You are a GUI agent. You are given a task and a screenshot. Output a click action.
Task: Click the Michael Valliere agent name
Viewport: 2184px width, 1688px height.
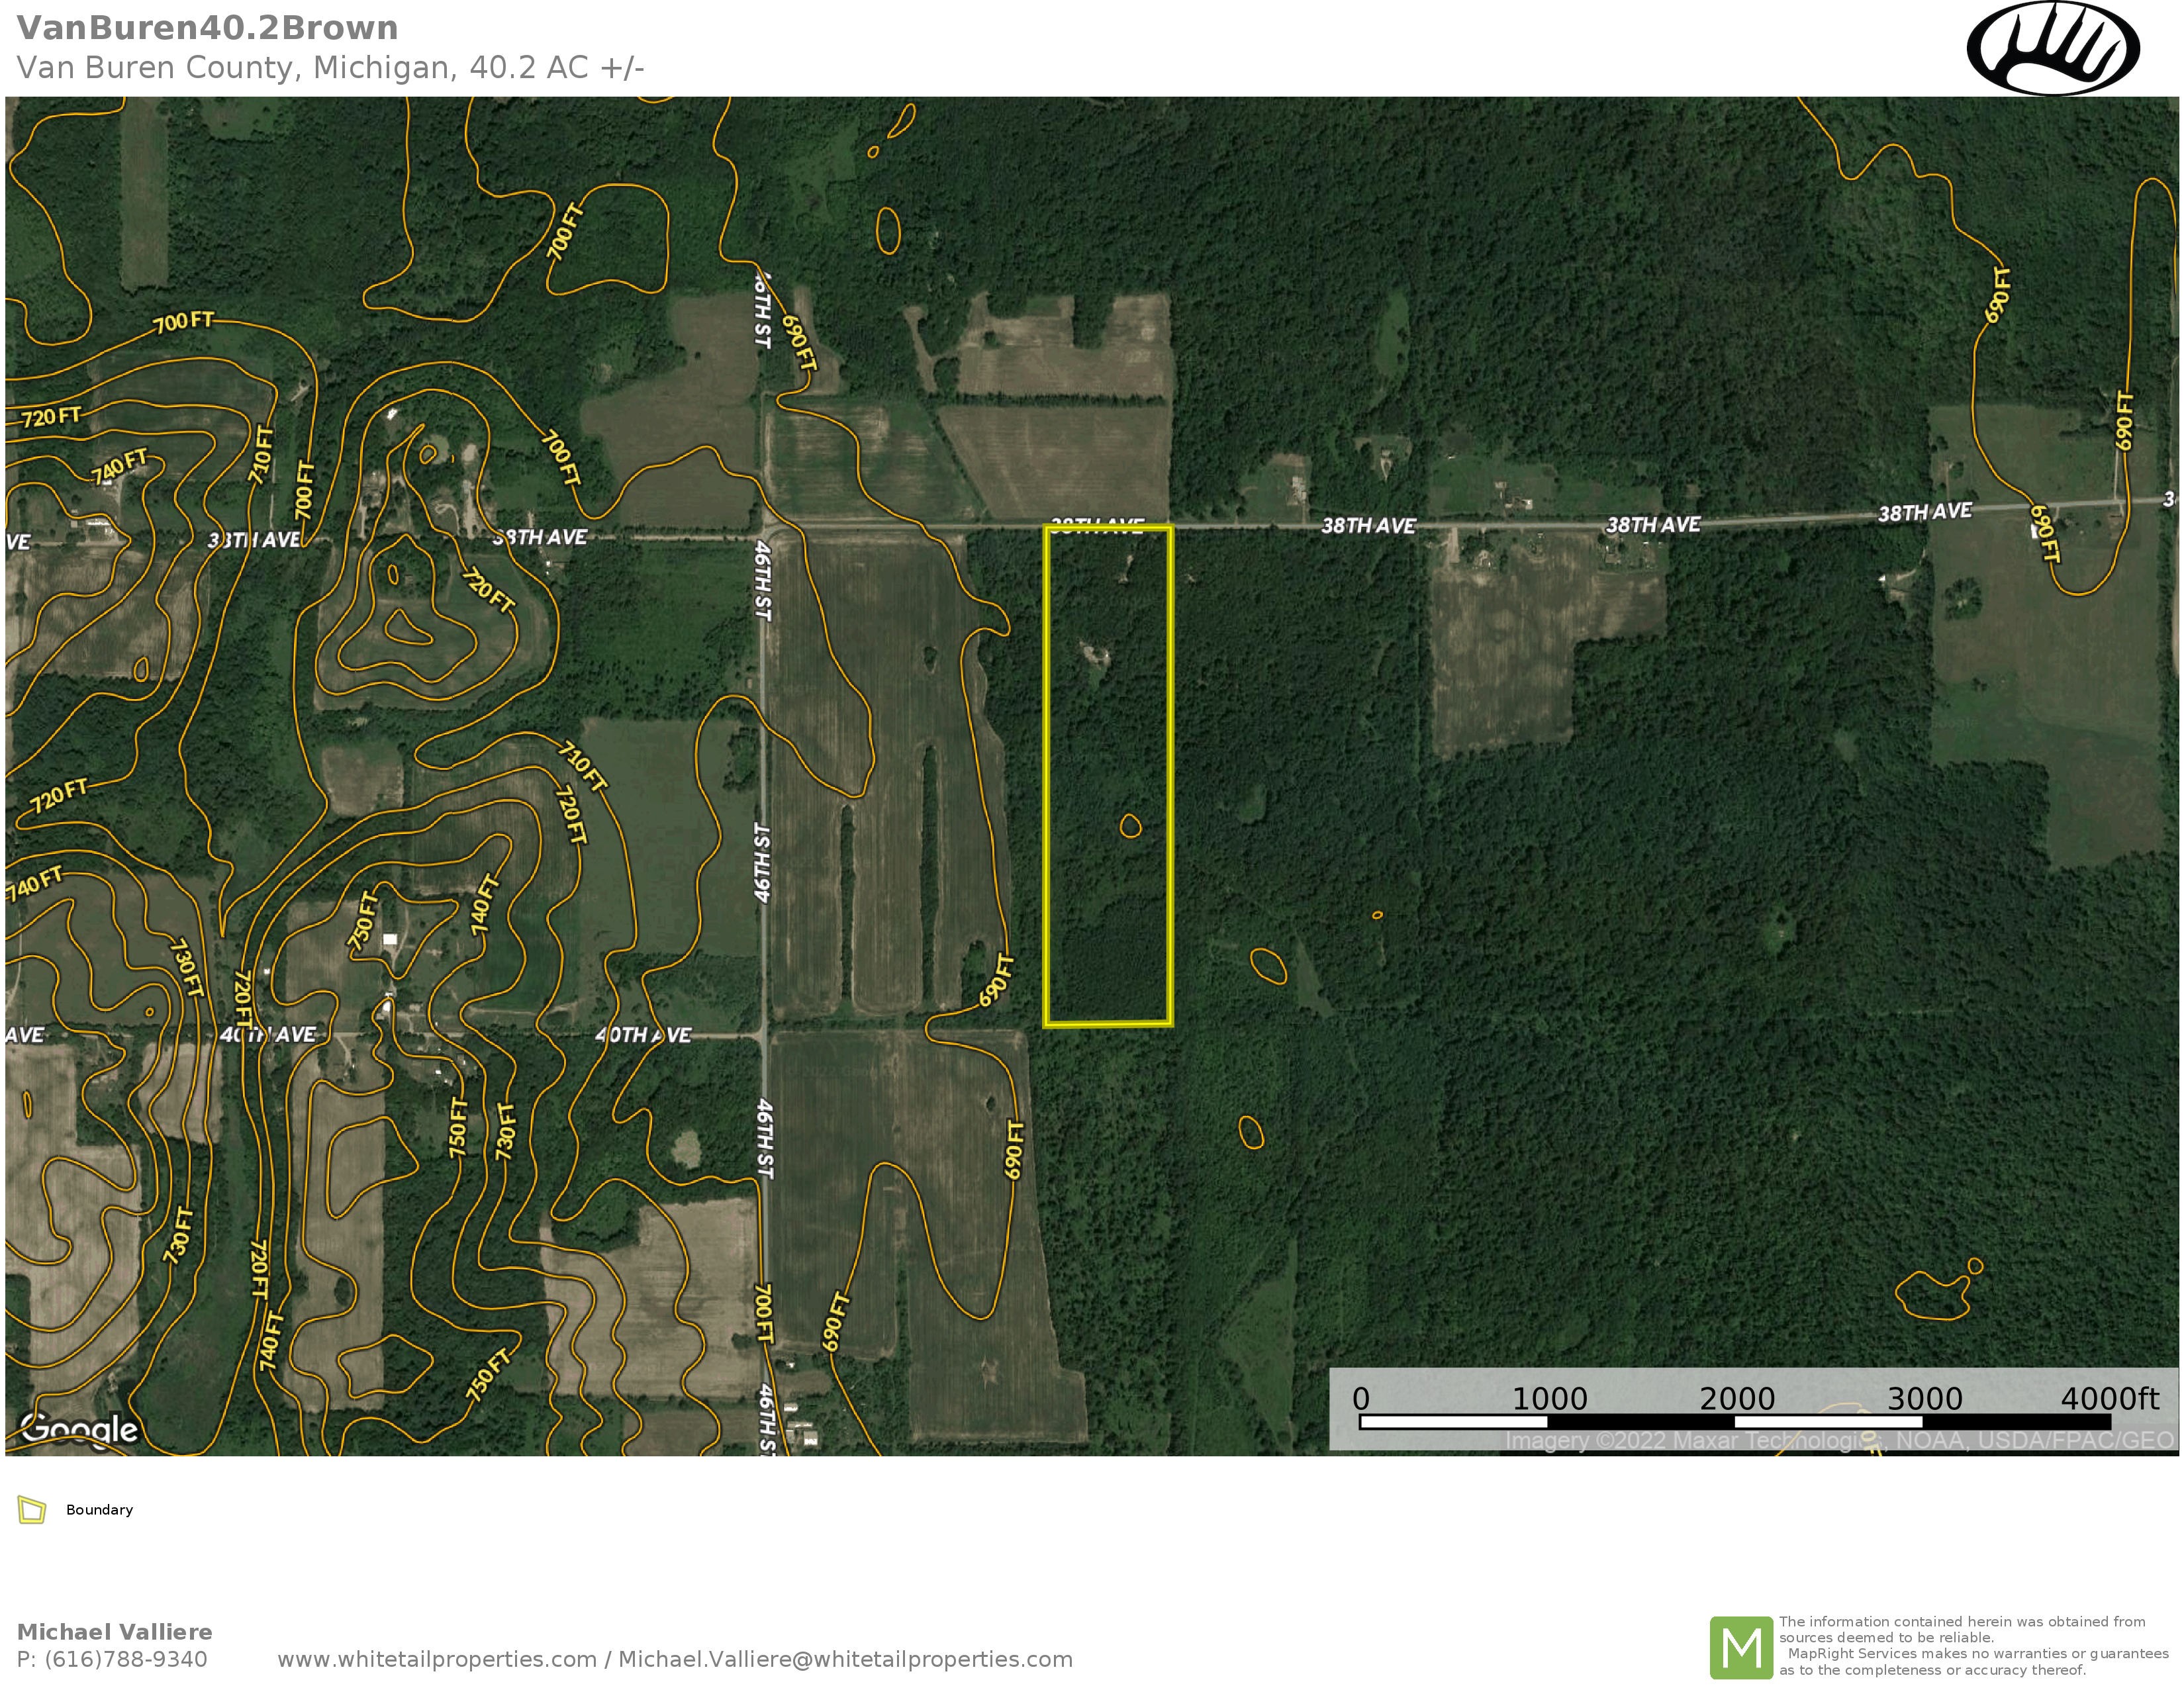[x=115, y=1632]
